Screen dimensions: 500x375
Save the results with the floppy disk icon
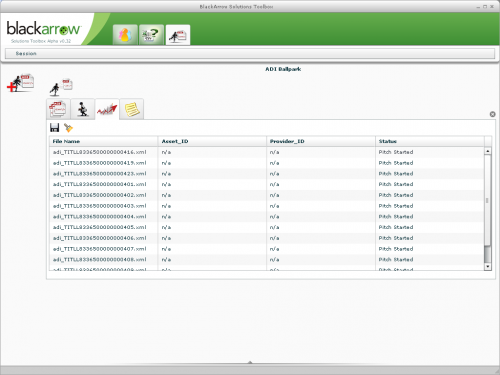point(54,127)
